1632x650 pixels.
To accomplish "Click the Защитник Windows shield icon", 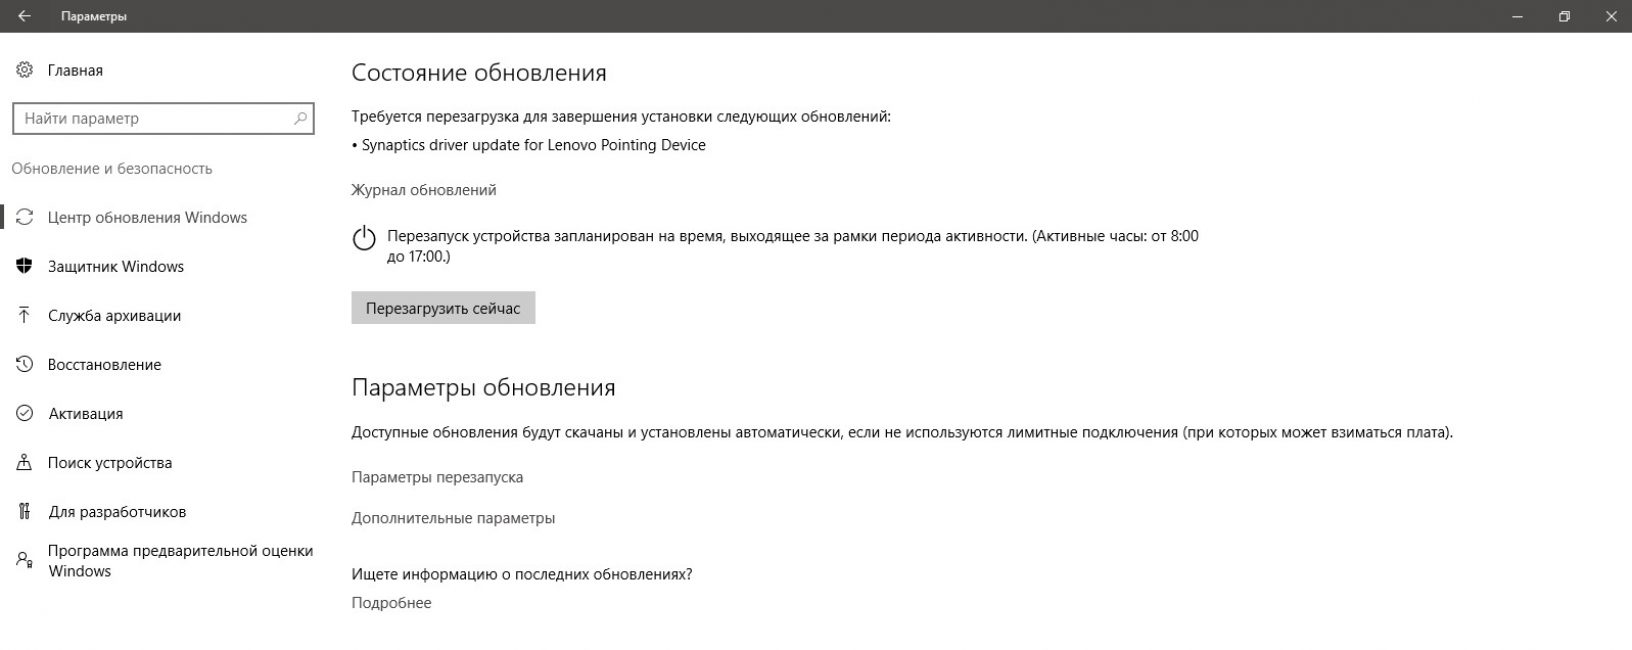I will tap(25, 266).
